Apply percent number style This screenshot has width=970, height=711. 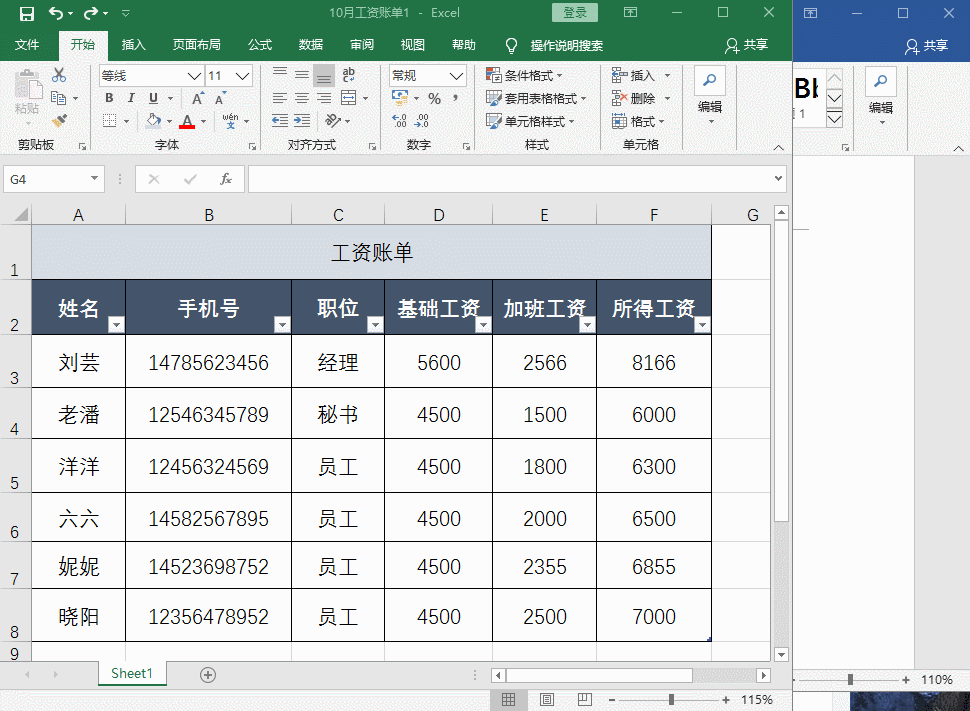click(x=435, y=98)
